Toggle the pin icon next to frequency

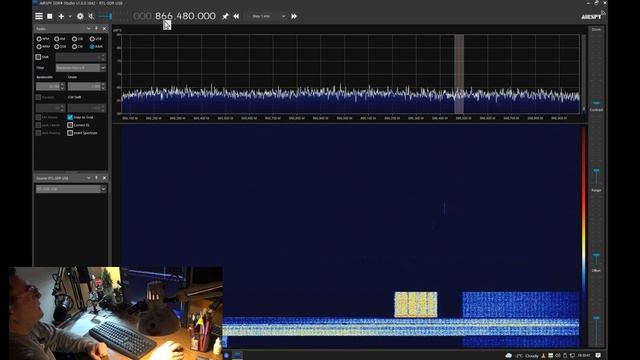tap(225, 16)
